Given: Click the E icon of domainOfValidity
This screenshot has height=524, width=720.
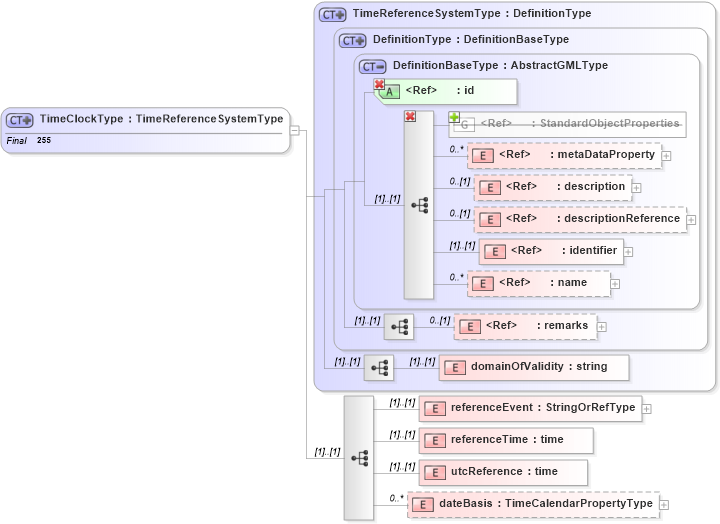Looking at the screenshot, I should click(455, 368).
